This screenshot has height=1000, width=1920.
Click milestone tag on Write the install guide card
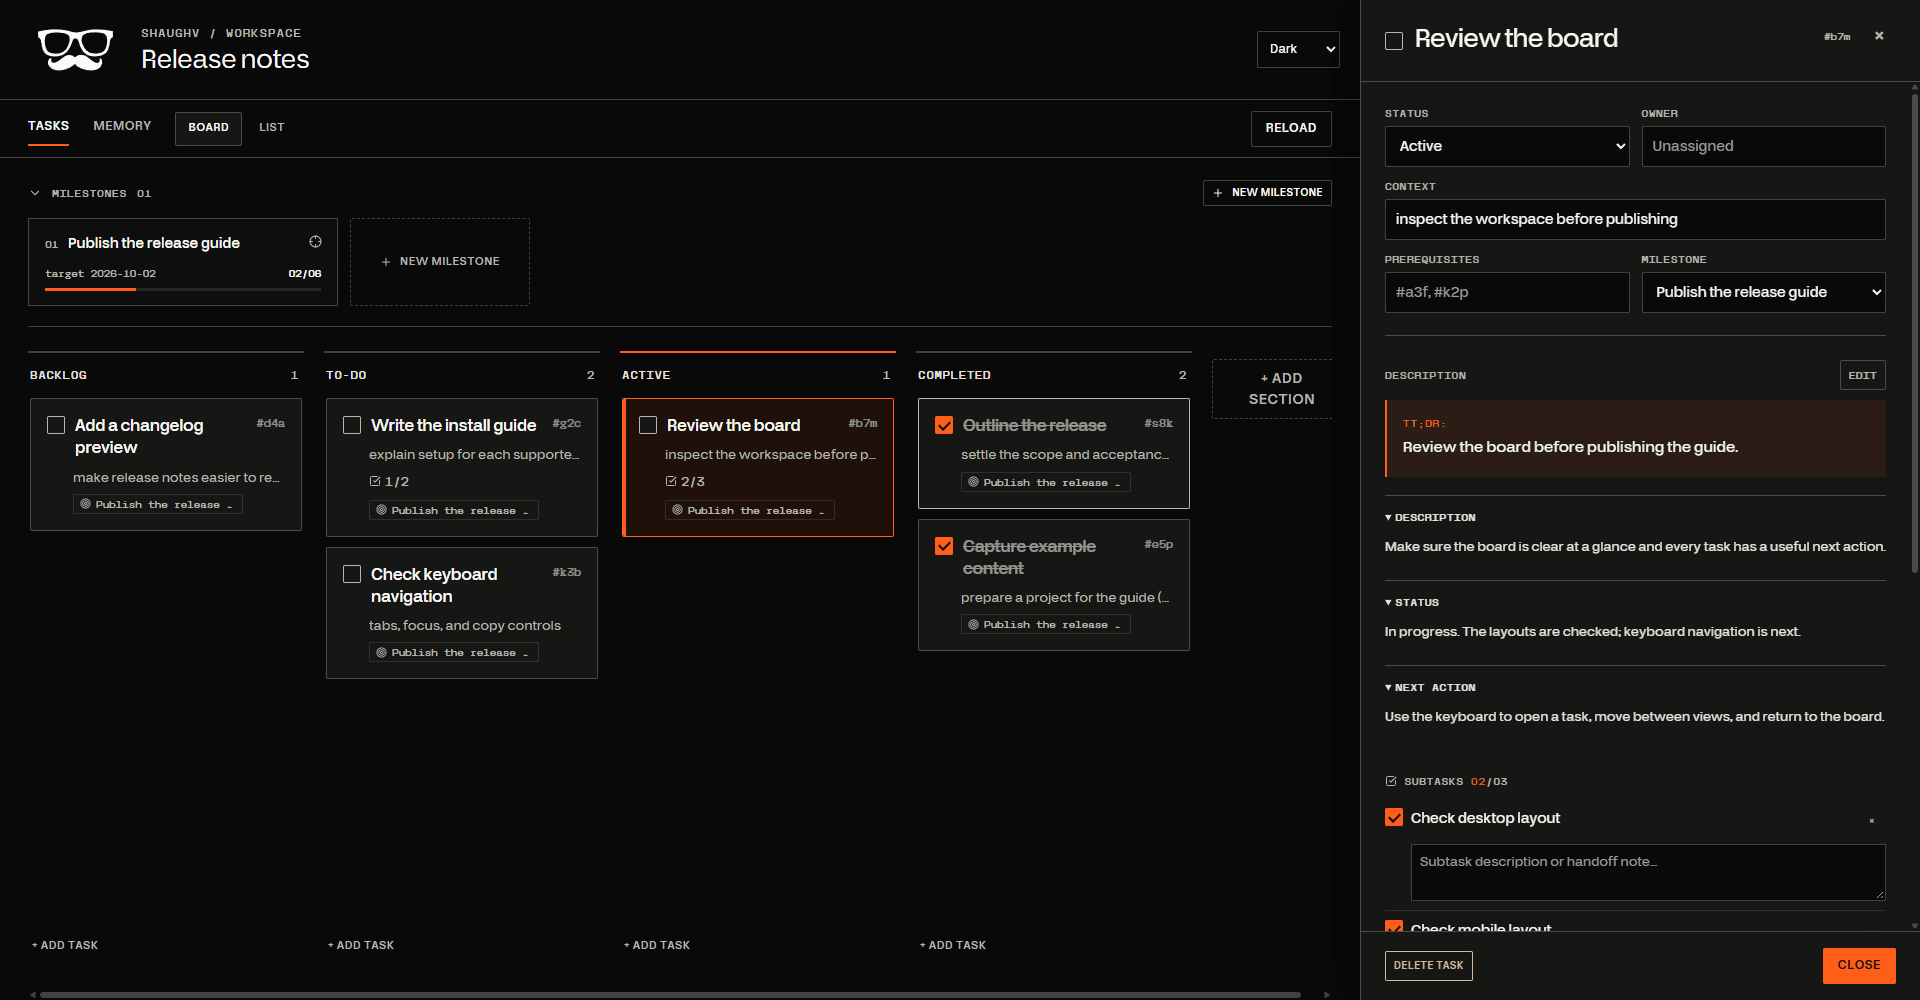tap(454, 510)
